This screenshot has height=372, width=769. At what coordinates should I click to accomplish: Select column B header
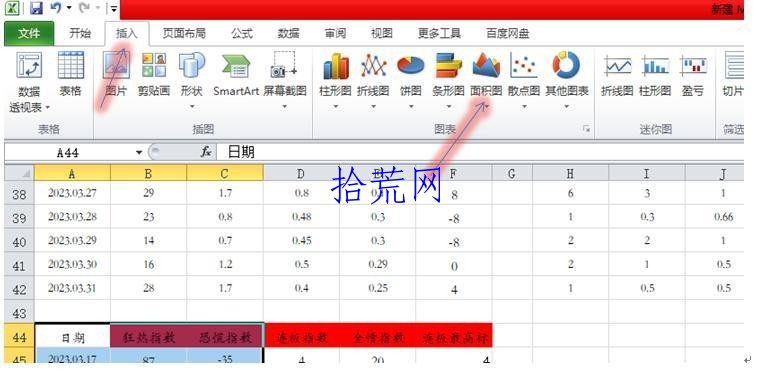coord(149,173)
